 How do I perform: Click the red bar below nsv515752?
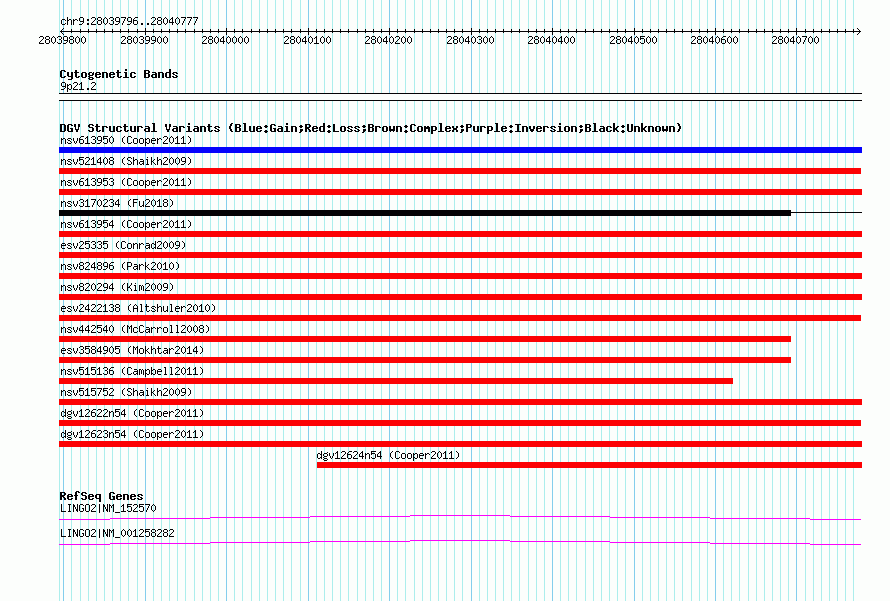click(460, 402)
